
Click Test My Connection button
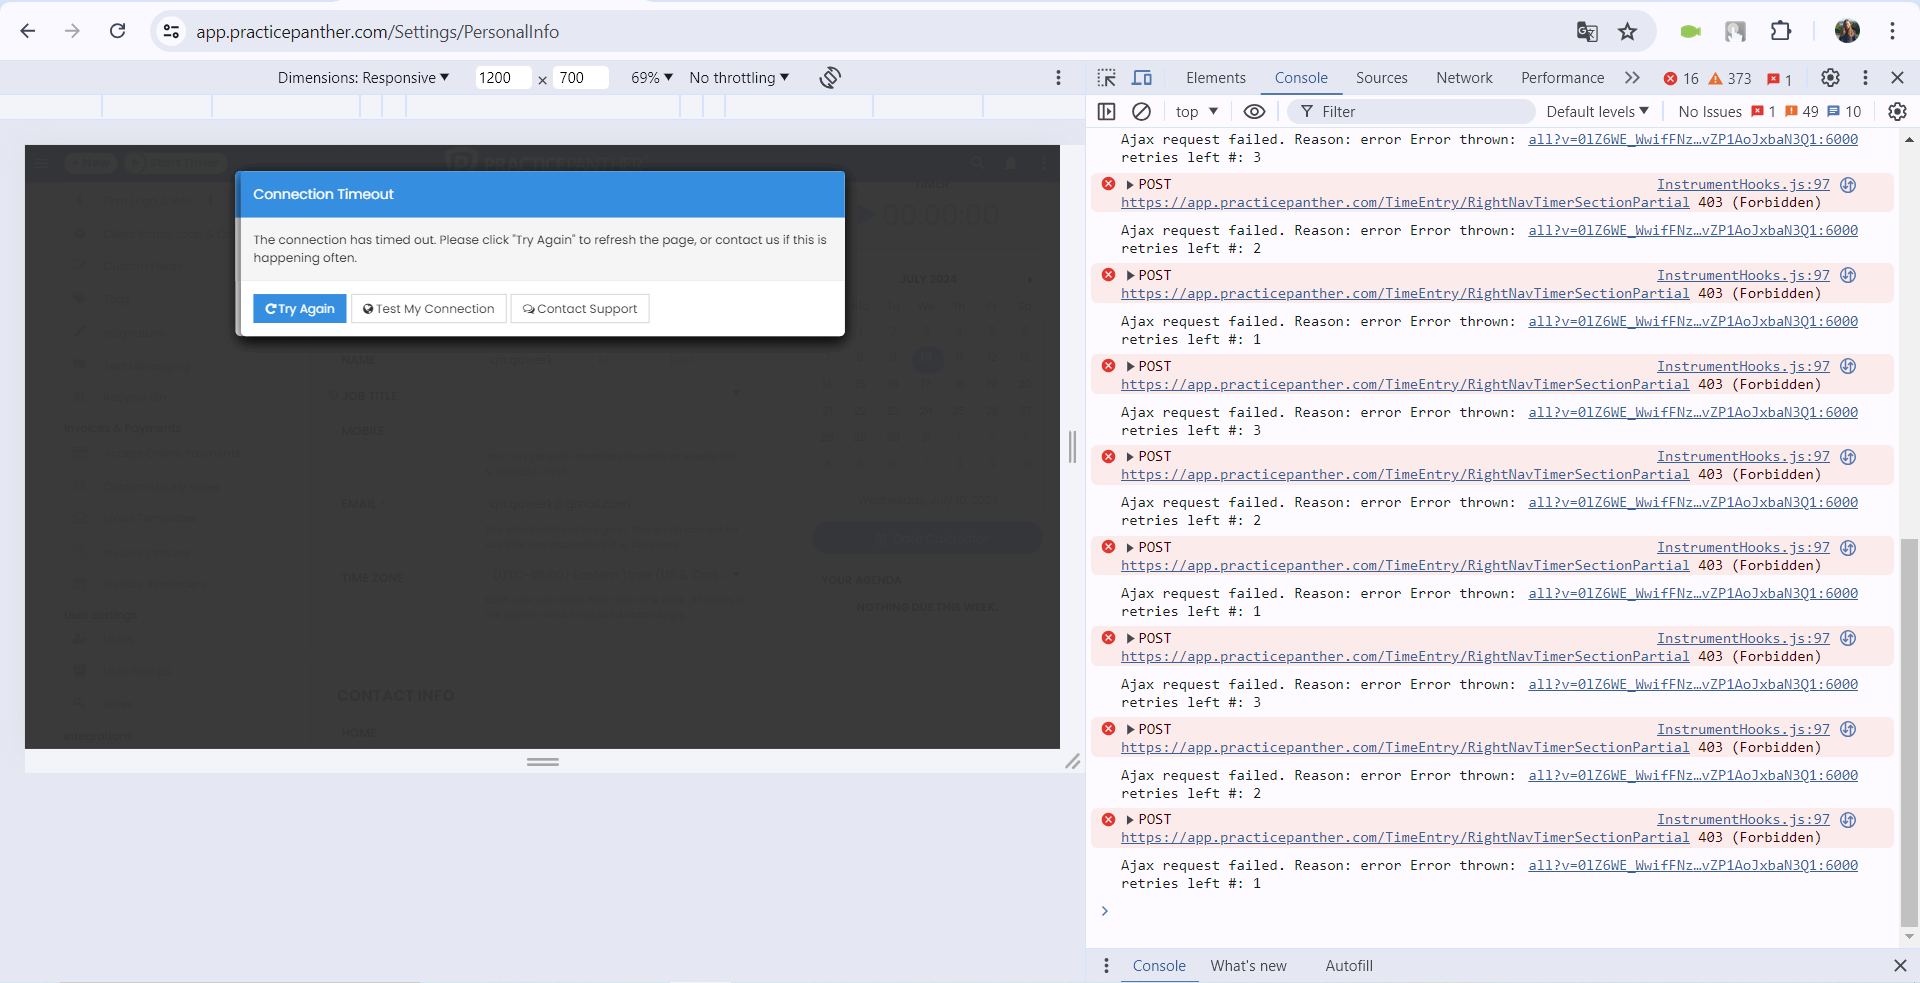click(429, 309)
